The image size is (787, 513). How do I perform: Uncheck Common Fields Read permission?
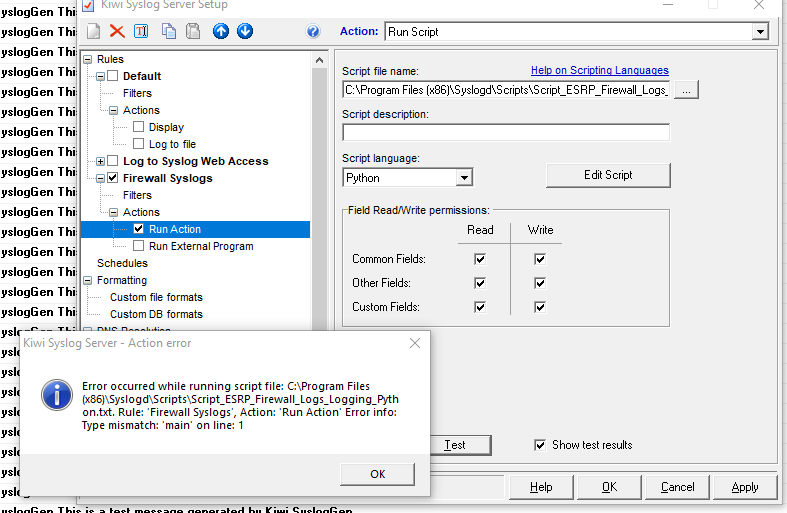(x=480, y=259)
